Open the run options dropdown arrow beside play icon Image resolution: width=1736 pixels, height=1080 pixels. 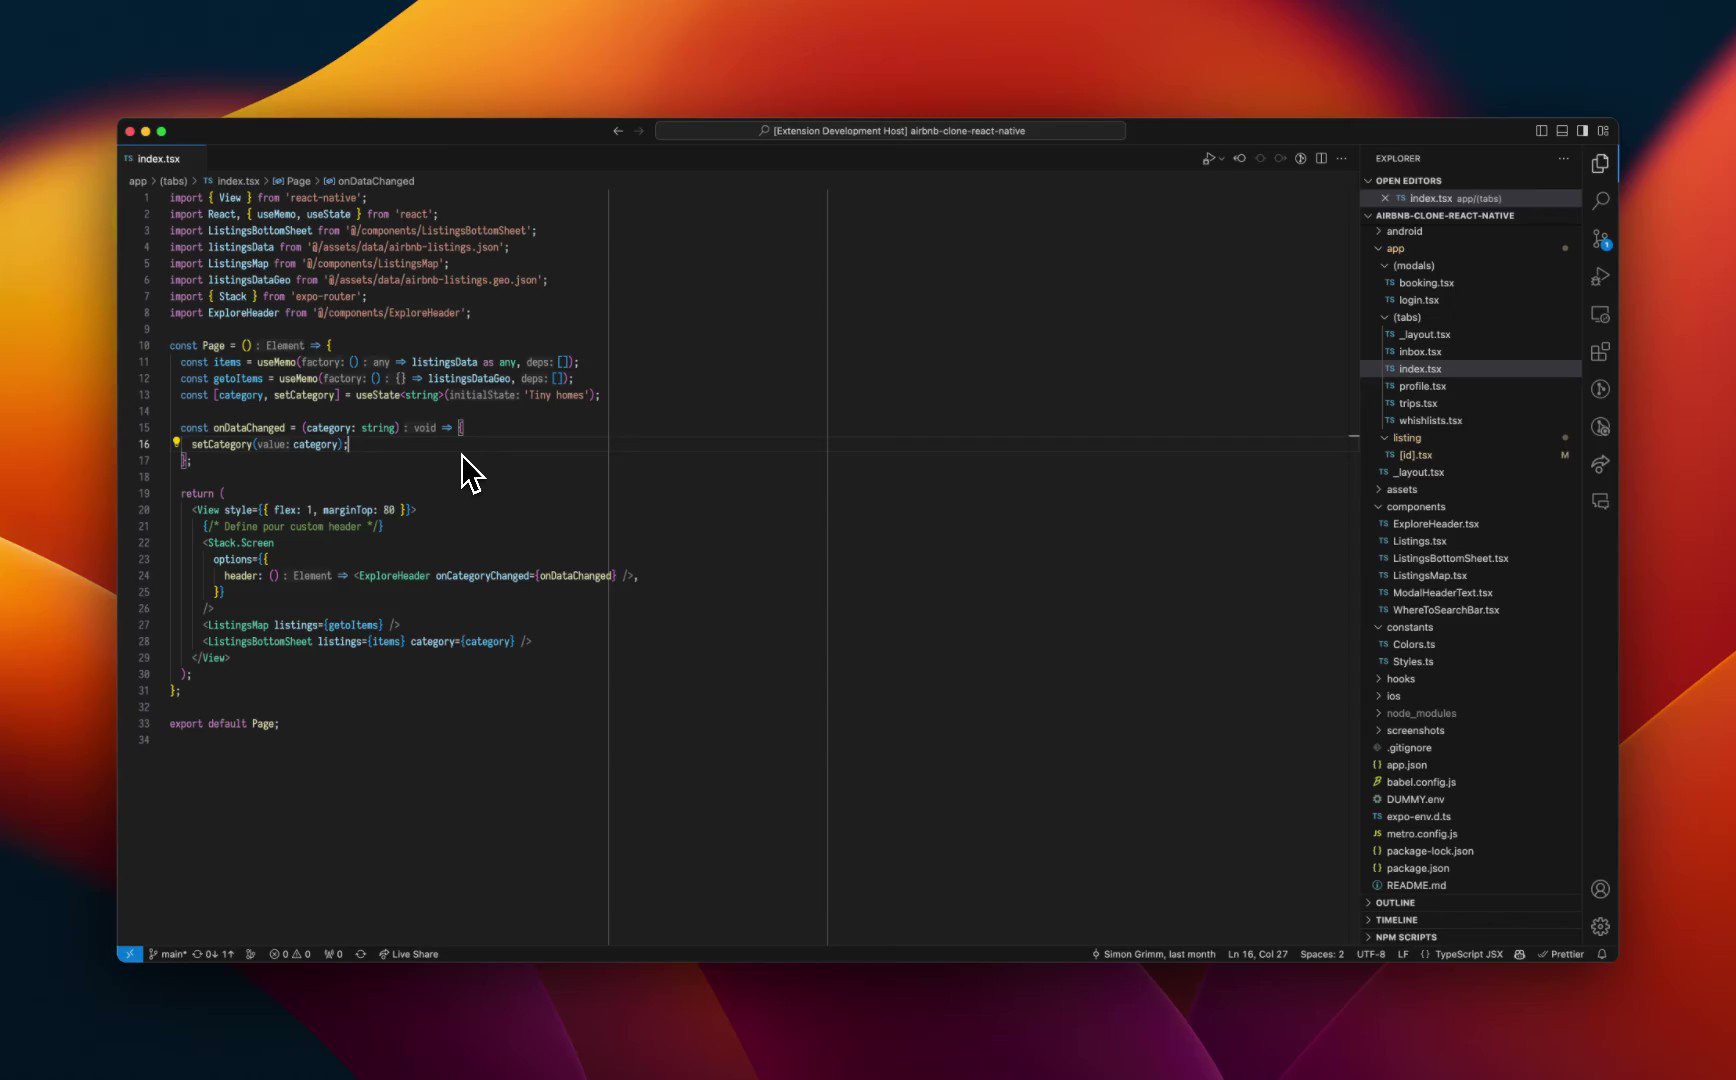point(1221,158)
